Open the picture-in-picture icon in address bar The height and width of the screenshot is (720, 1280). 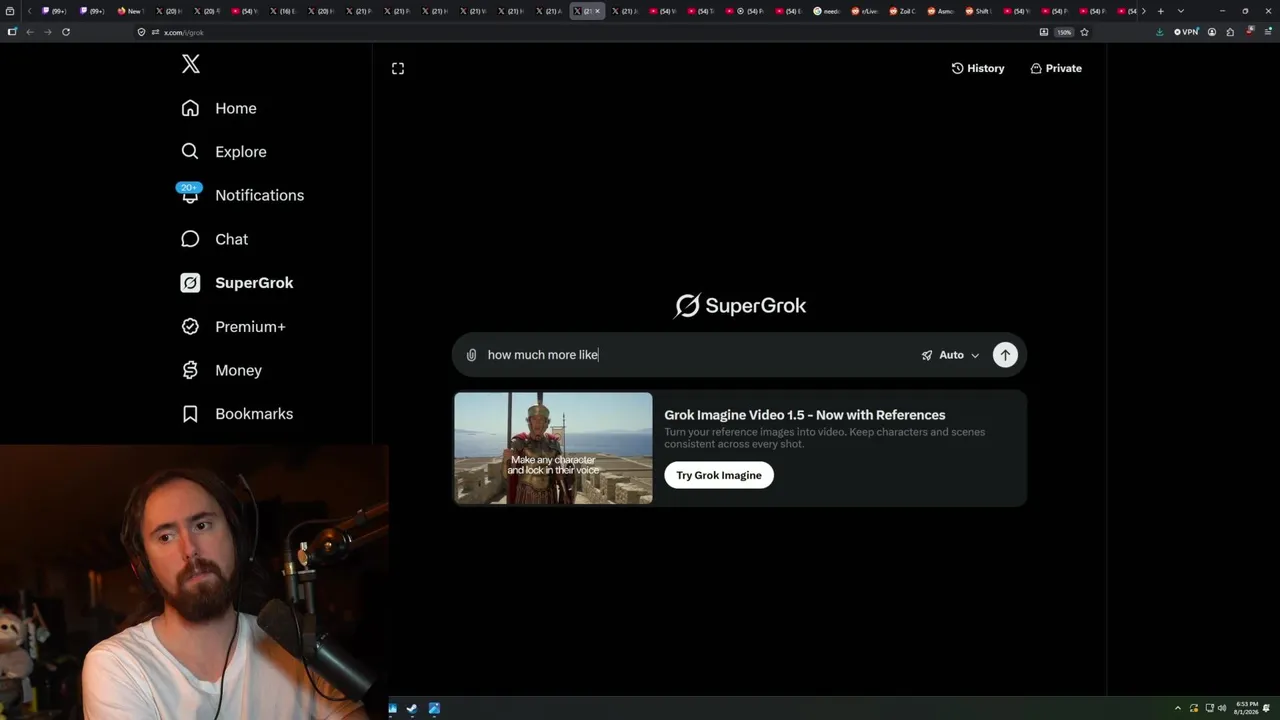[1044, 32]
